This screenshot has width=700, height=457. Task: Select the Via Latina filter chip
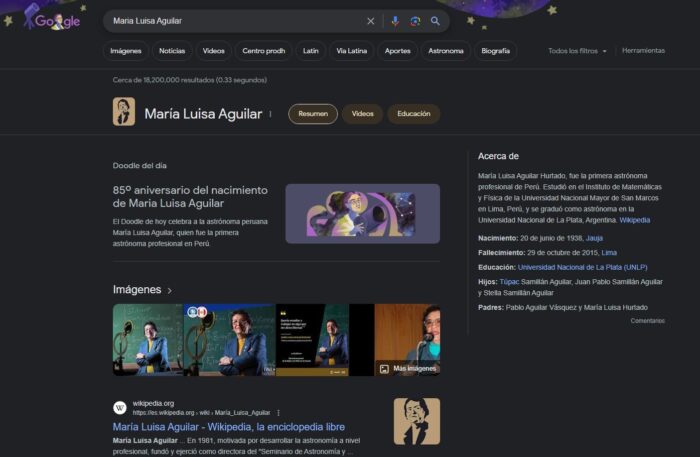tap(351, 51)
